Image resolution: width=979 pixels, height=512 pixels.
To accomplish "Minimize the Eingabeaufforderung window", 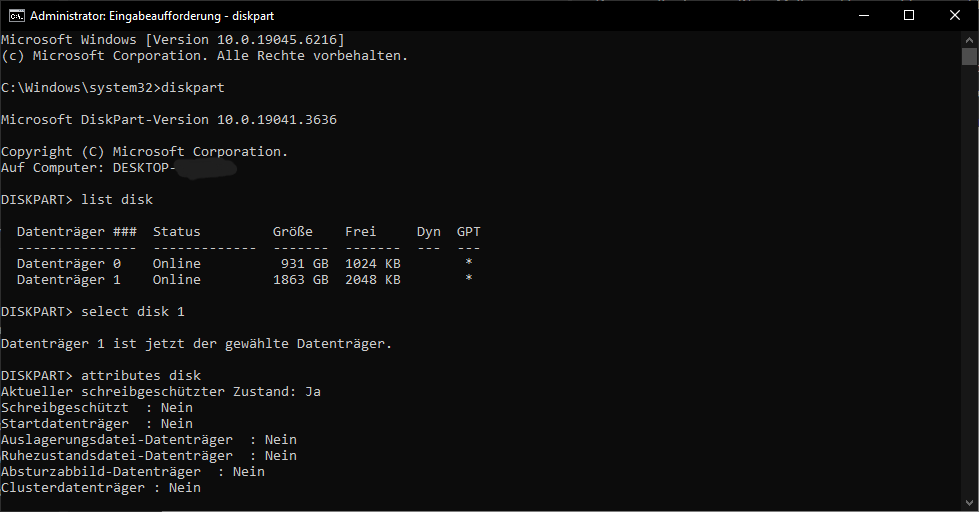I will point(864,16).
